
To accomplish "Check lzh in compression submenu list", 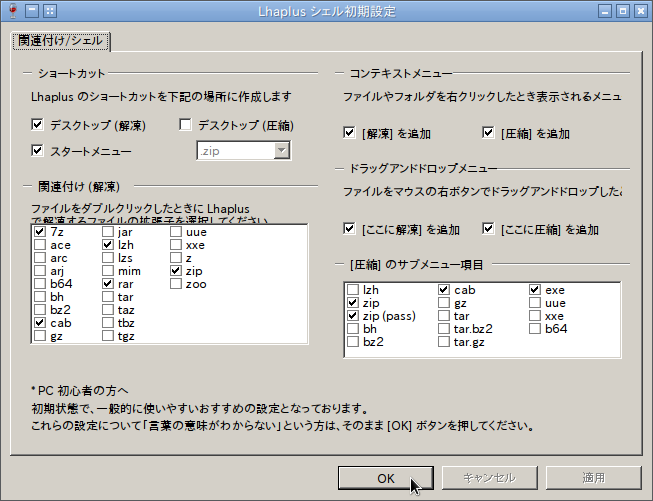I will point(353,289).
